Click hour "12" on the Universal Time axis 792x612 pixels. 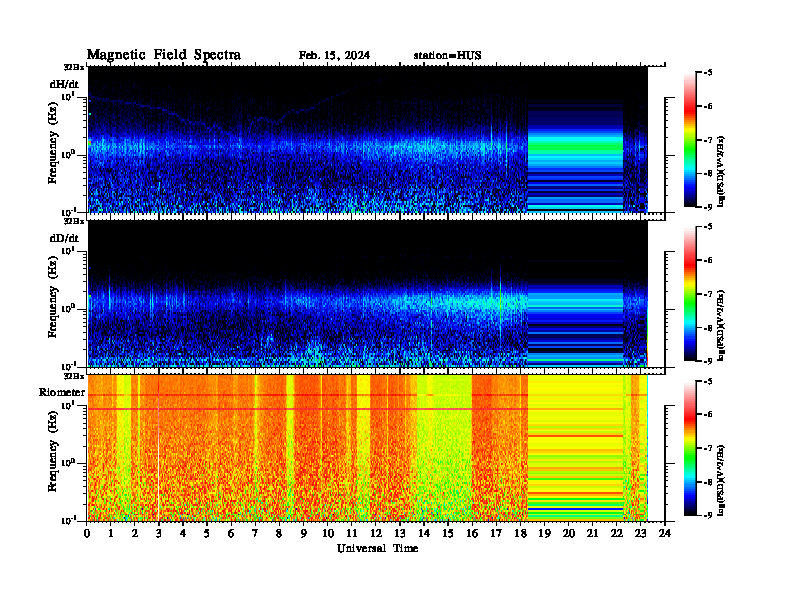point(376,533)
